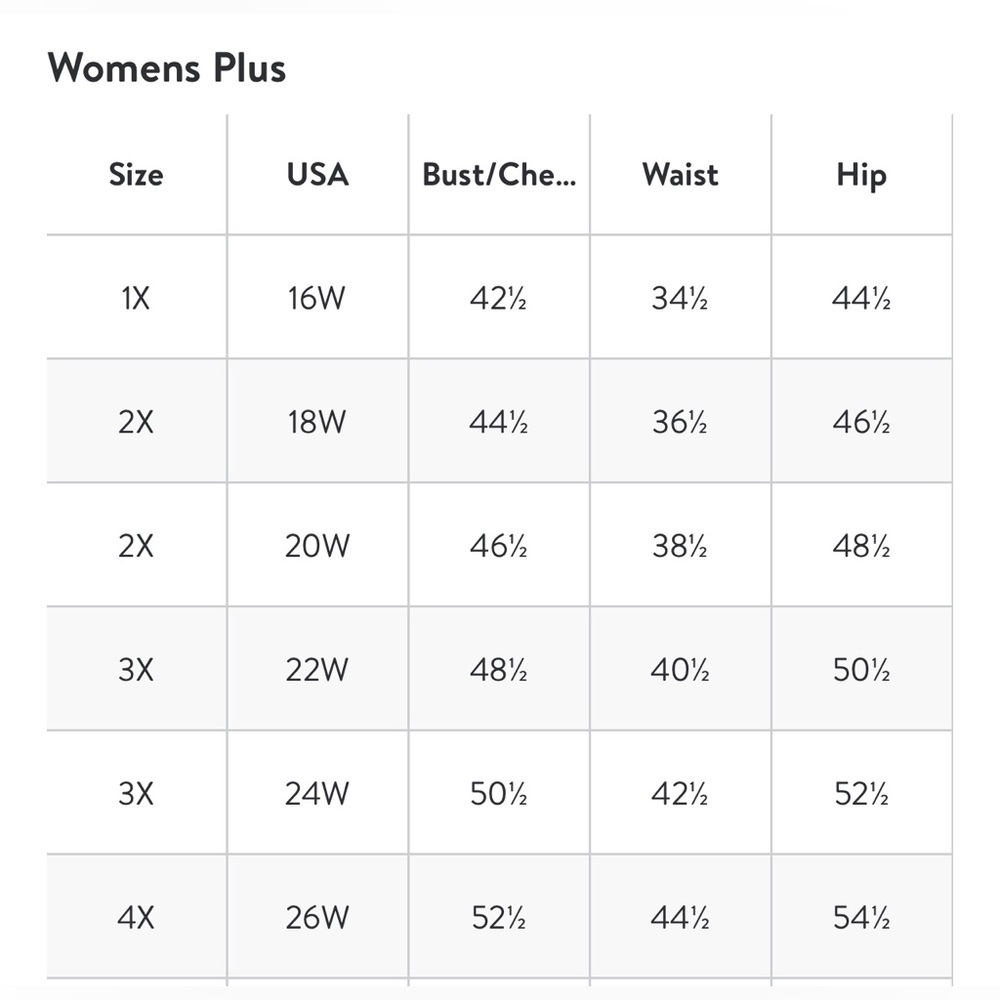Screen dimensions: 1000x1000
Task: Click the 40½ waist value
Action: (680, 670)
